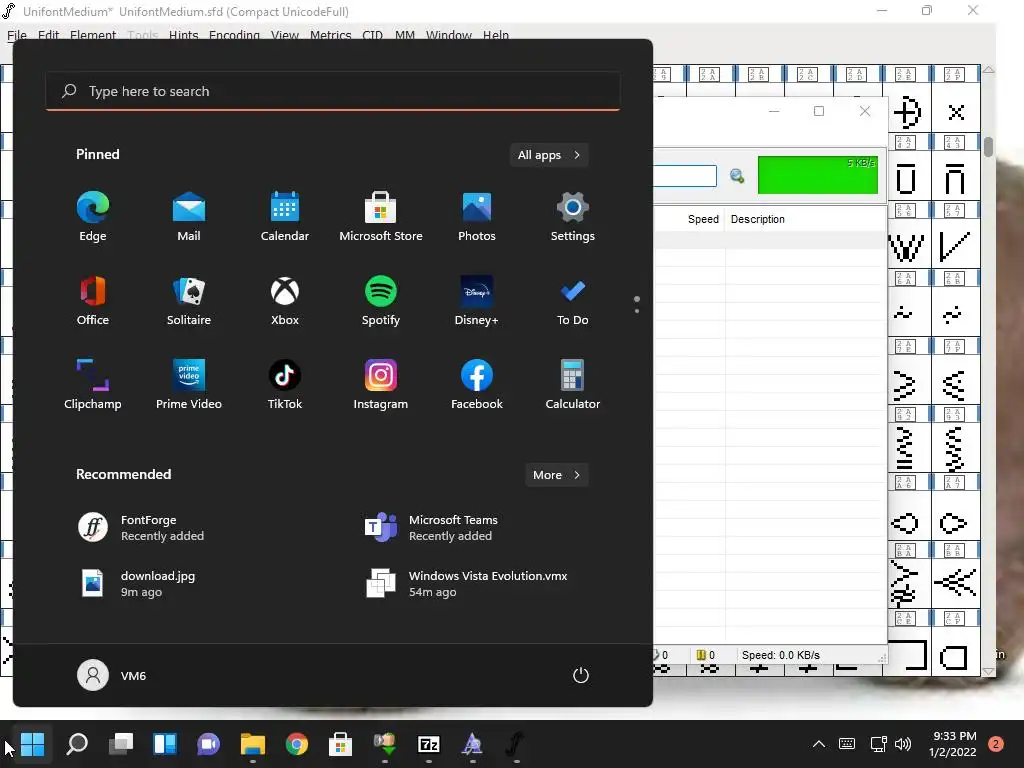
Task: Launch the Photos app
Action: 477,217
